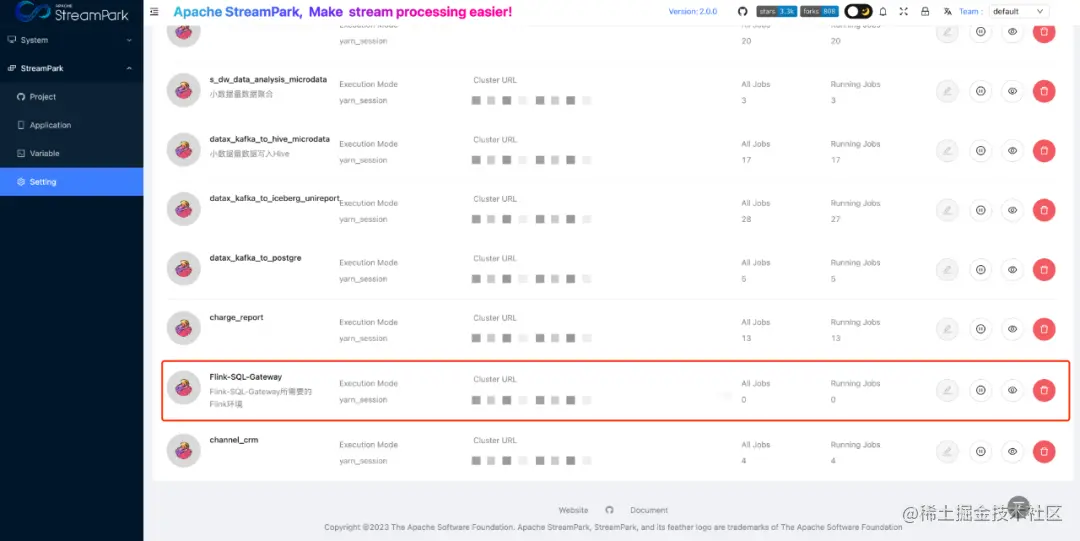Click the charge_report cluster avatar
The image size is (1080, 541).
[x=183, y=327]
